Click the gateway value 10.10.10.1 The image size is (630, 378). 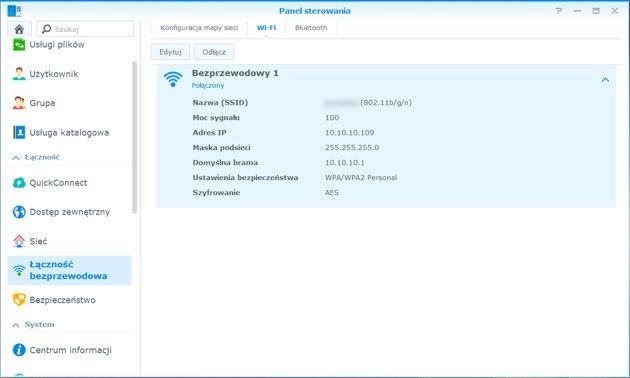pos(345,163)
